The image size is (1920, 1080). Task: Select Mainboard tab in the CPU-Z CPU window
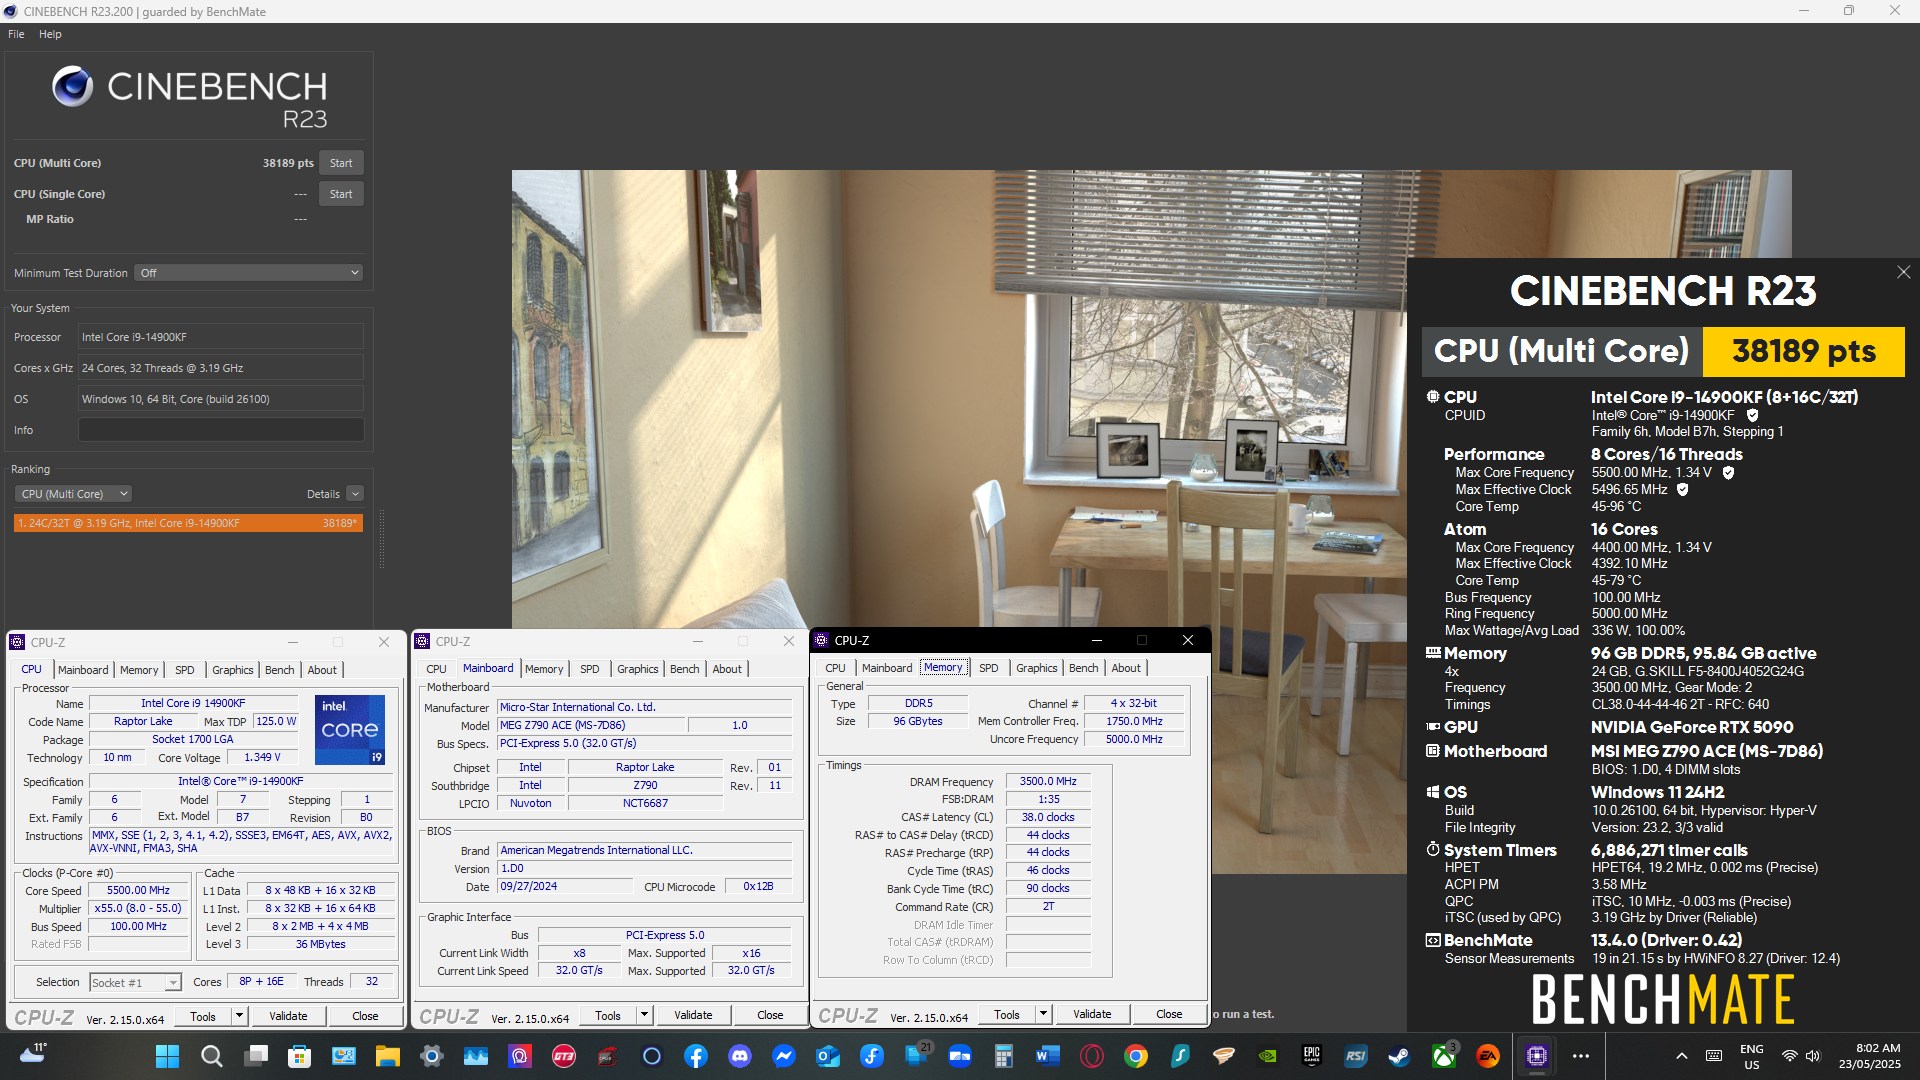83,670
